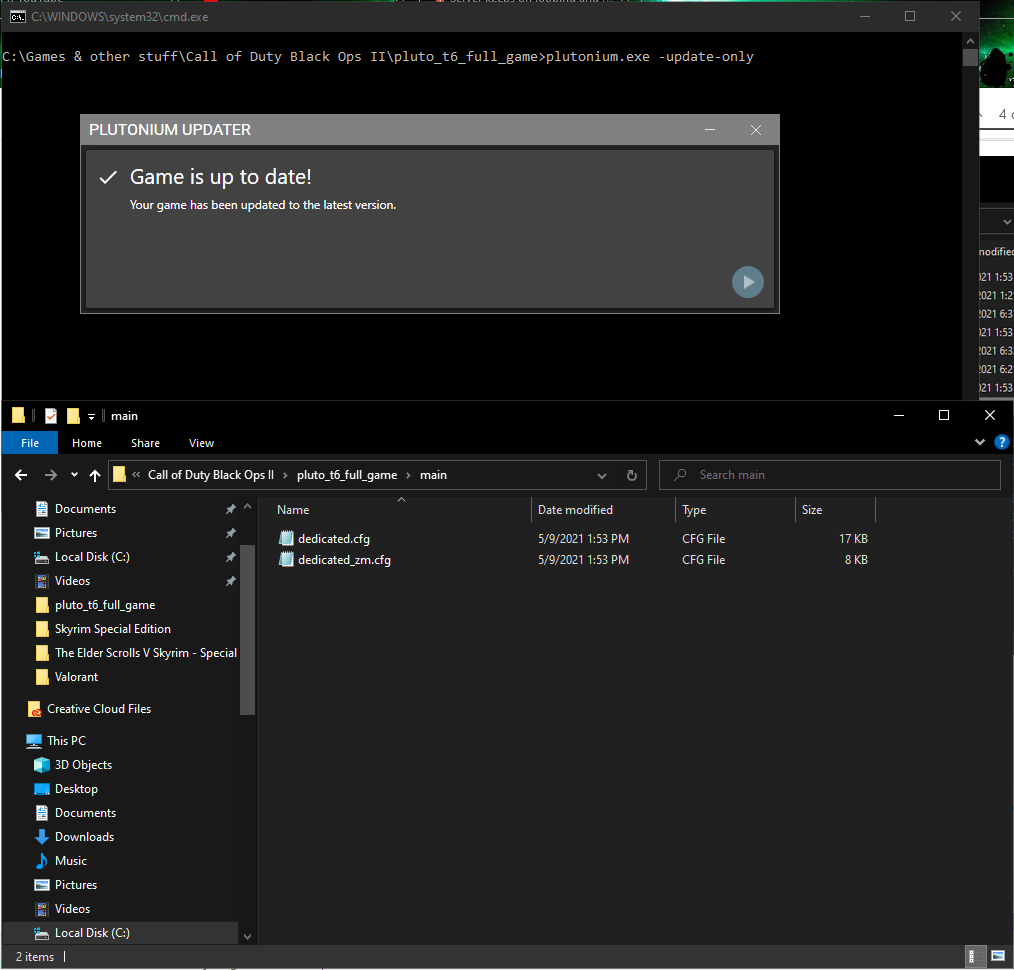
Task: Open Explorer help question mark icon
Action: pos(1001,442)
